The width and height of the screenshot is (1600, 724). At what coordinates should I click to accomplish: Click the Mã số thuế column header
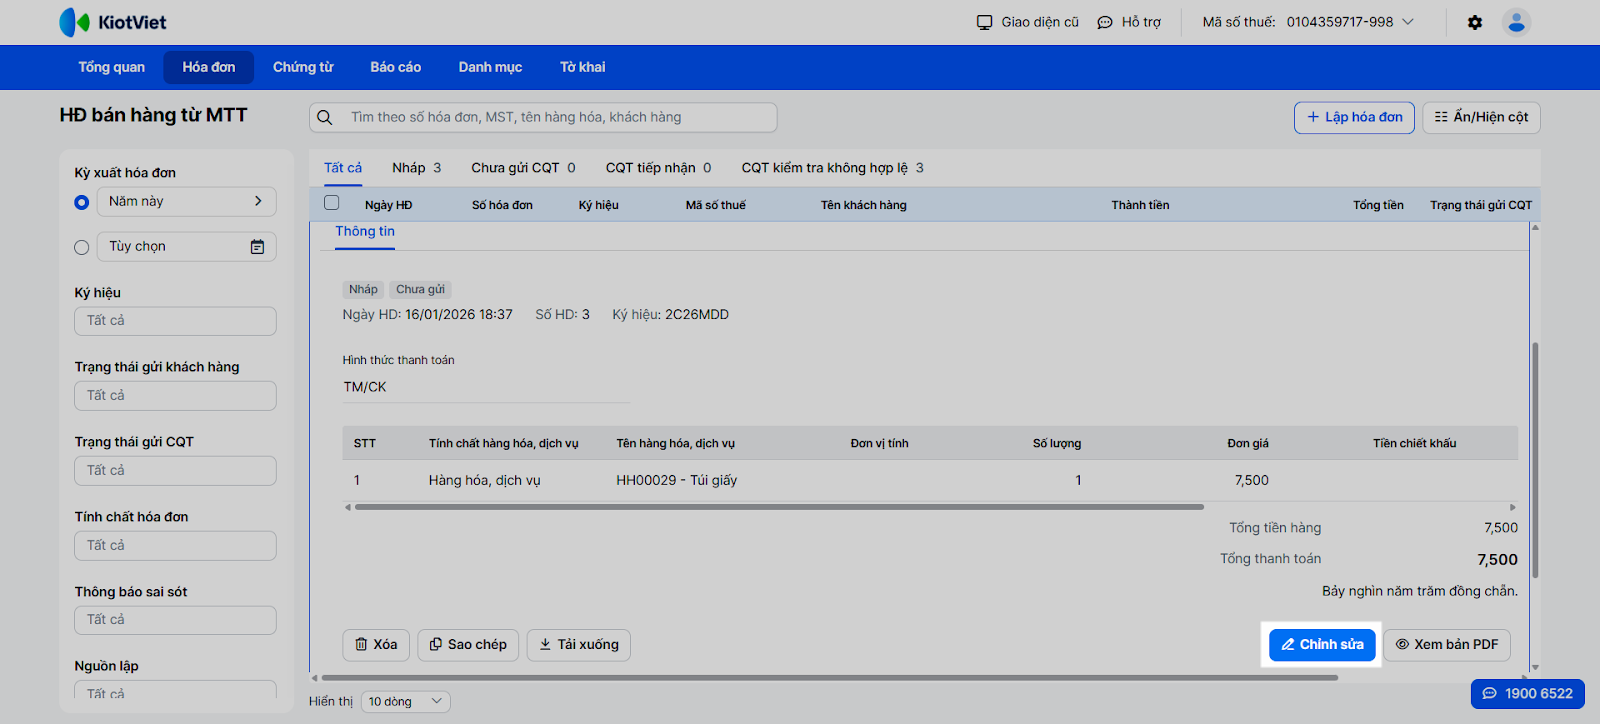click(x=716, y=206)
